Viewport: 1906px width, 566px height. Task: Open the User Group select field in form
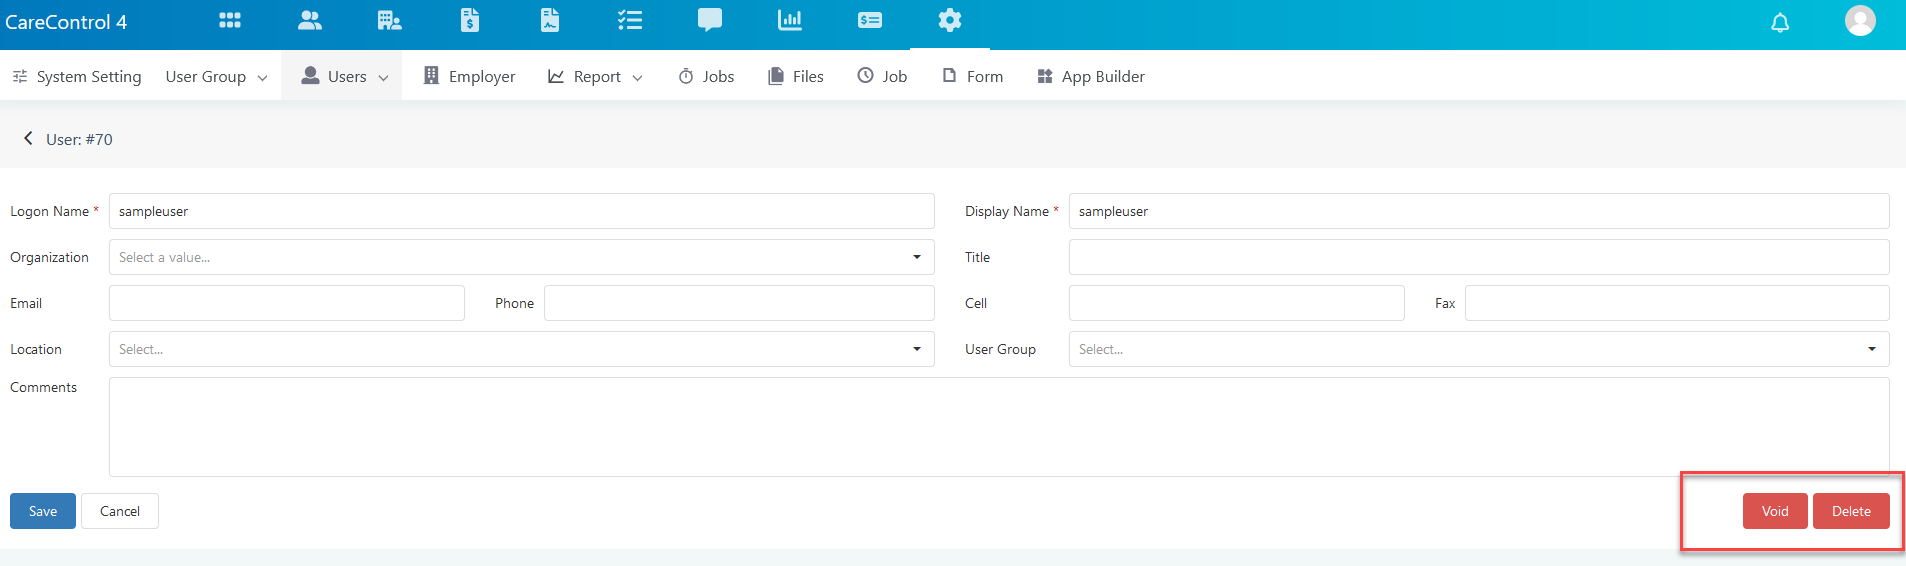click(x=1479, y=349)
